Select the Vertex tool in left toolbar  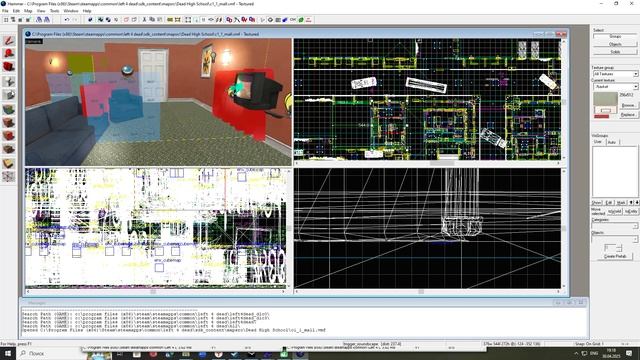pyautogui.click(x=9, y=177)
